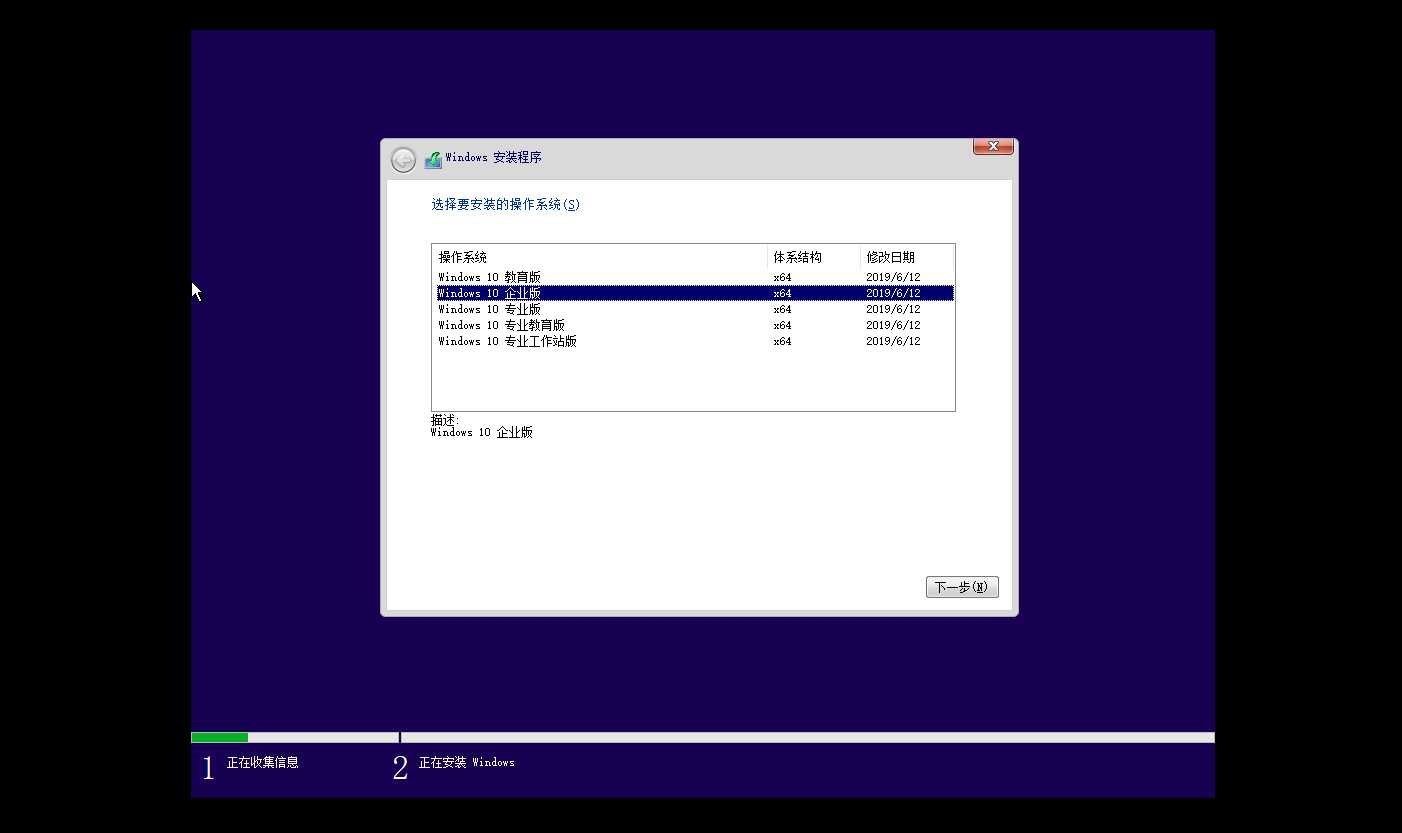Click the description text Windows 10 企业版
The height and width of the screenshot is (833, 1402).
coord(482,432)
